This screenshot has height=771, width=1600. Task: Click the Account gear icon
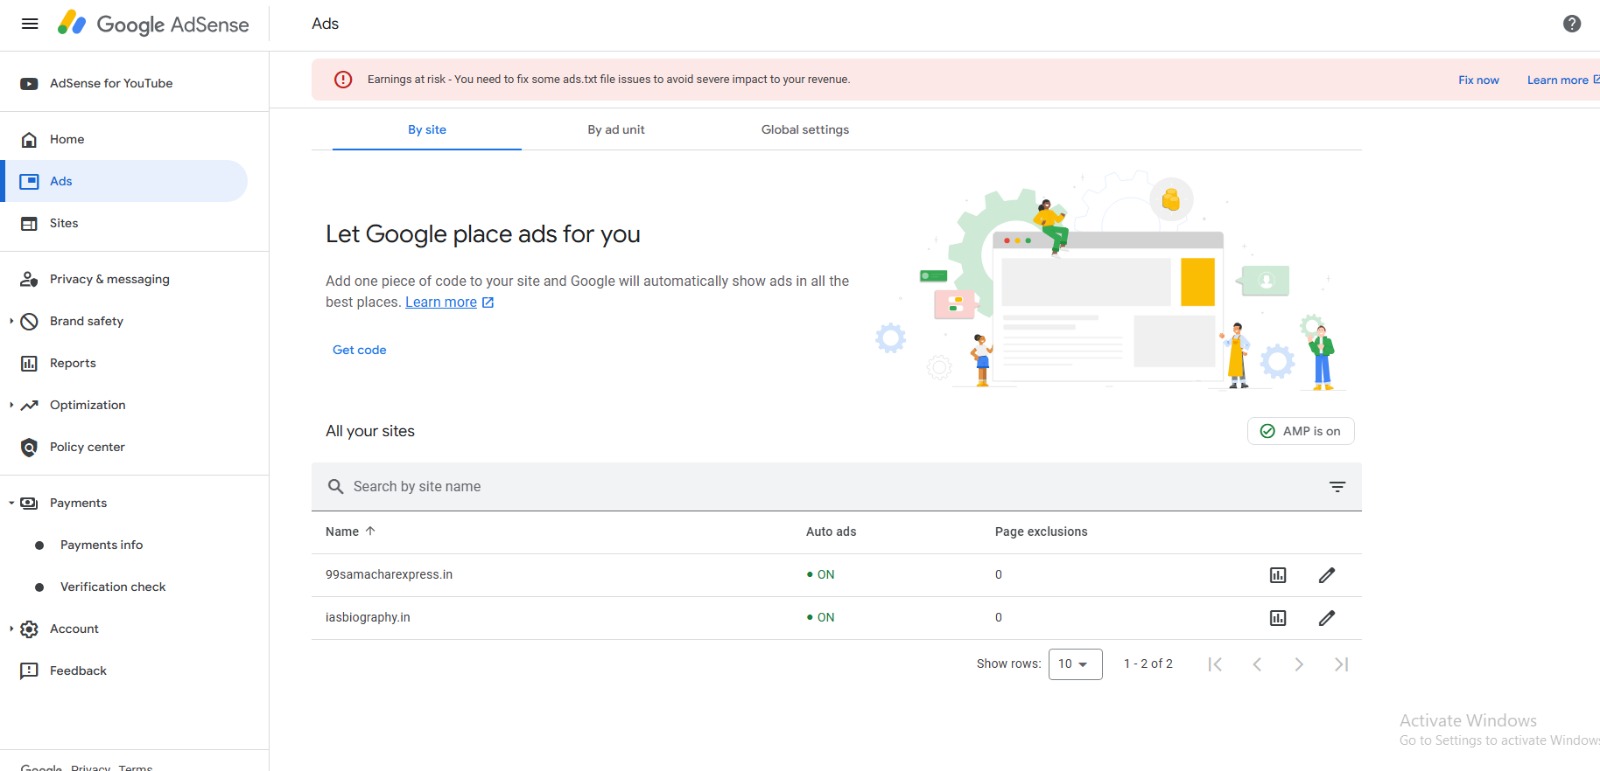click(29, 630)
